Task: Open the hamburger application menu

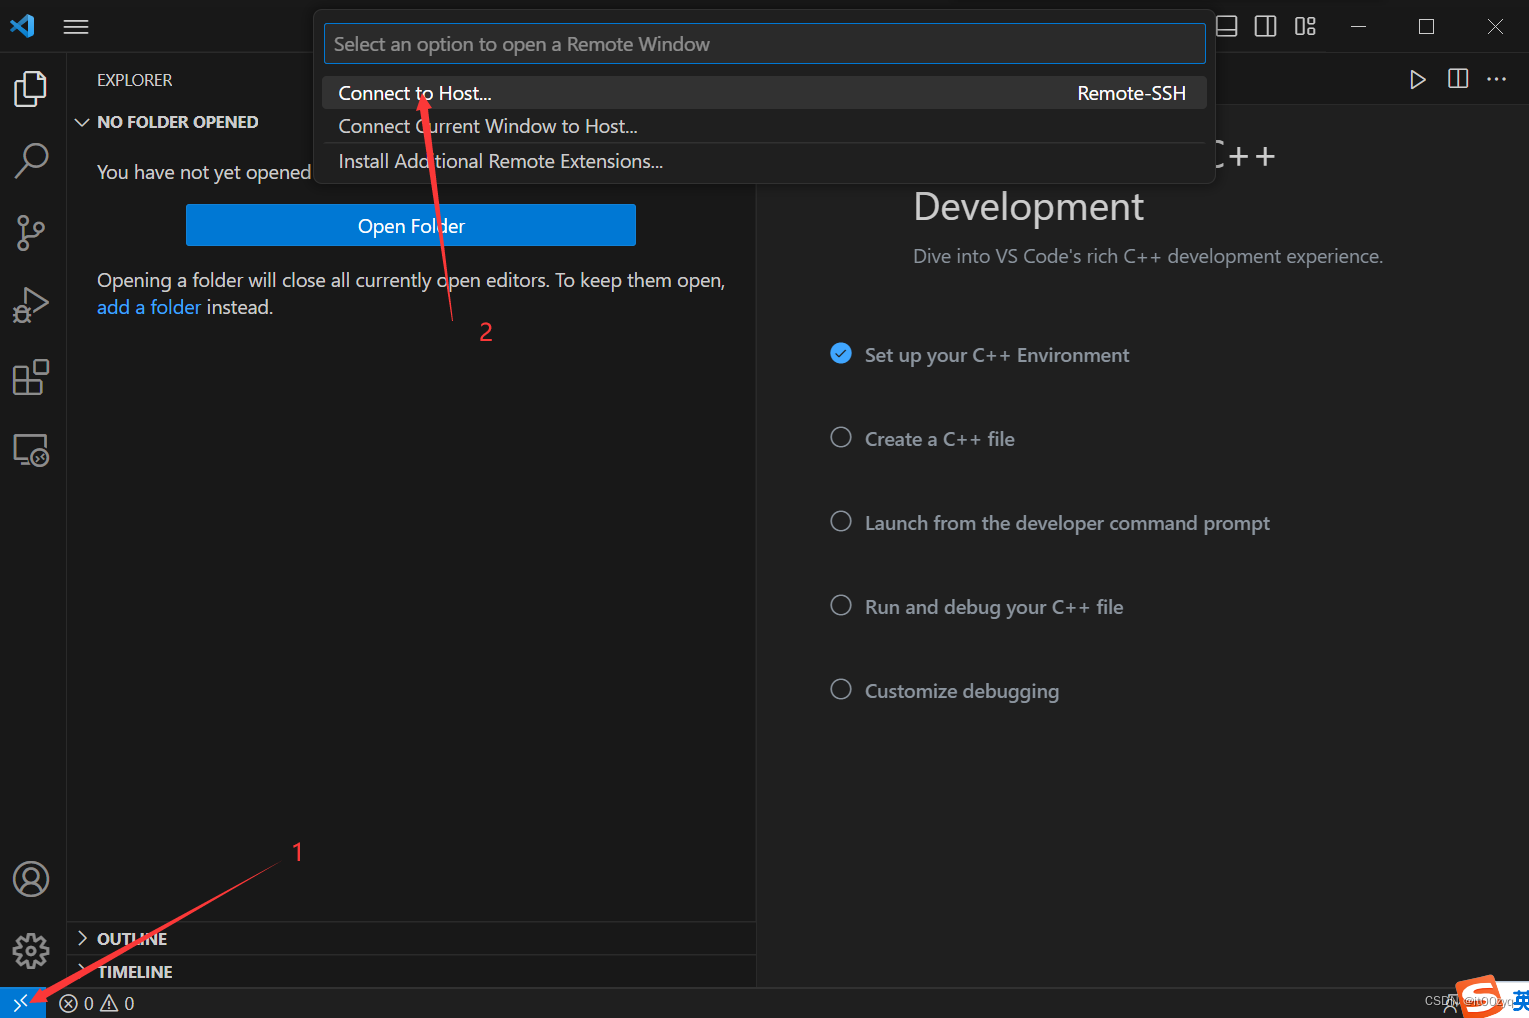Action: tap(76, 26)
